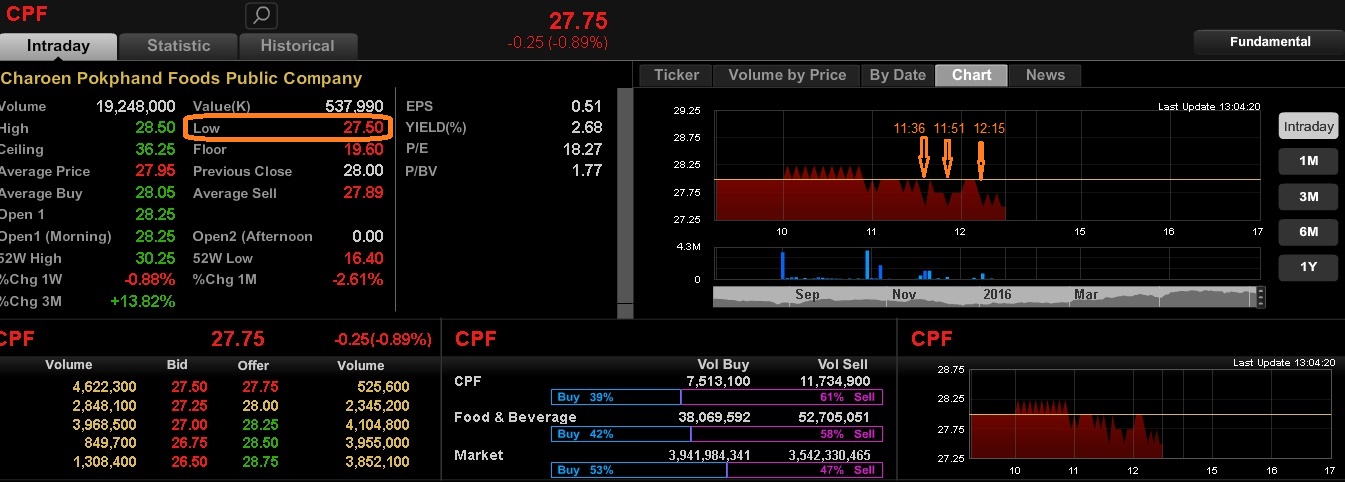Image resolution: width=1345 pixels, height=482 pixels.
Task: Click bid price 26.75 in order book
Action: (188, 443)
